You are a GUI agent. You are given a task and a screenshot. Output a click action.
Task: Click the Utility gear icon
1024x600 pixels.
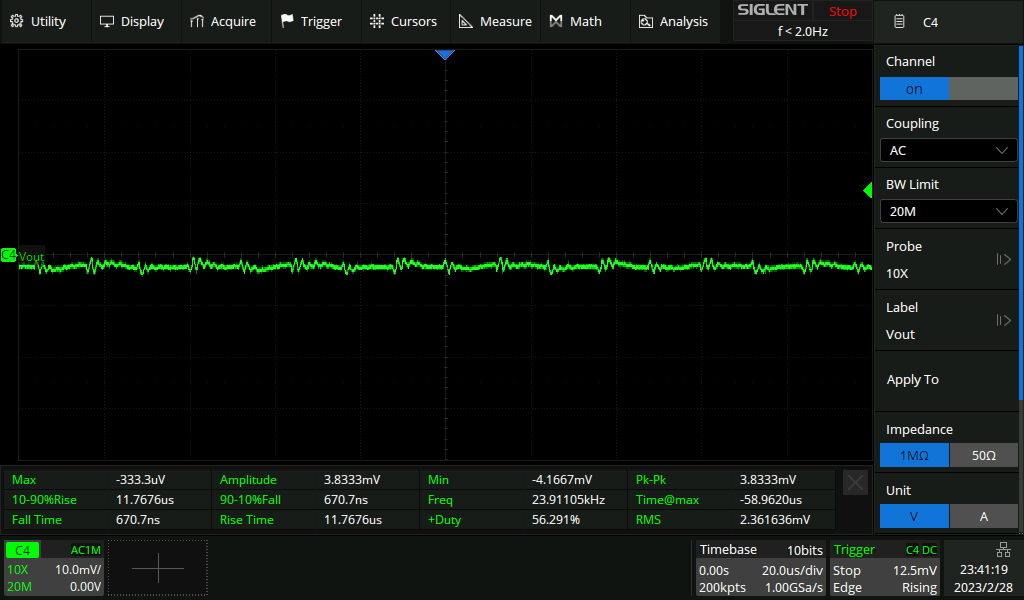[16, 22]
